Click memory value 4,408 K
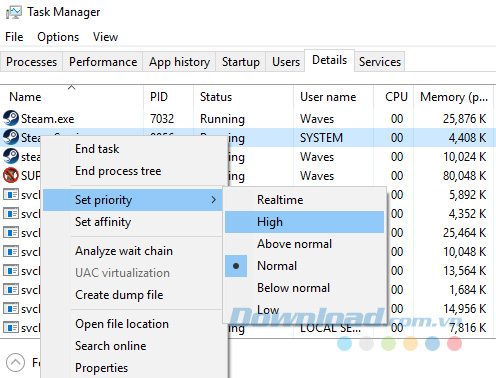 (467, 138)
